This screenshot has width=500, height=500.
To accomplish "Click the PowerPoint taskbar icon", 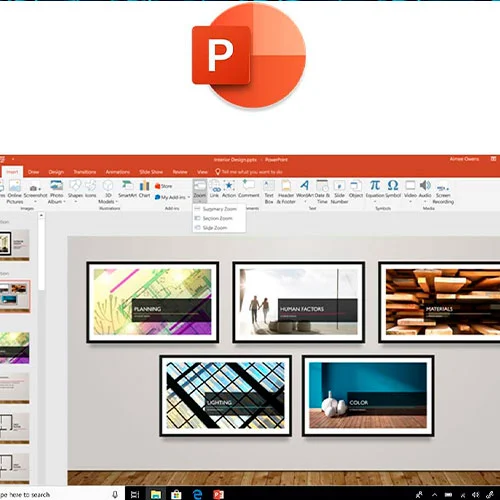I will tap(218, 495).
